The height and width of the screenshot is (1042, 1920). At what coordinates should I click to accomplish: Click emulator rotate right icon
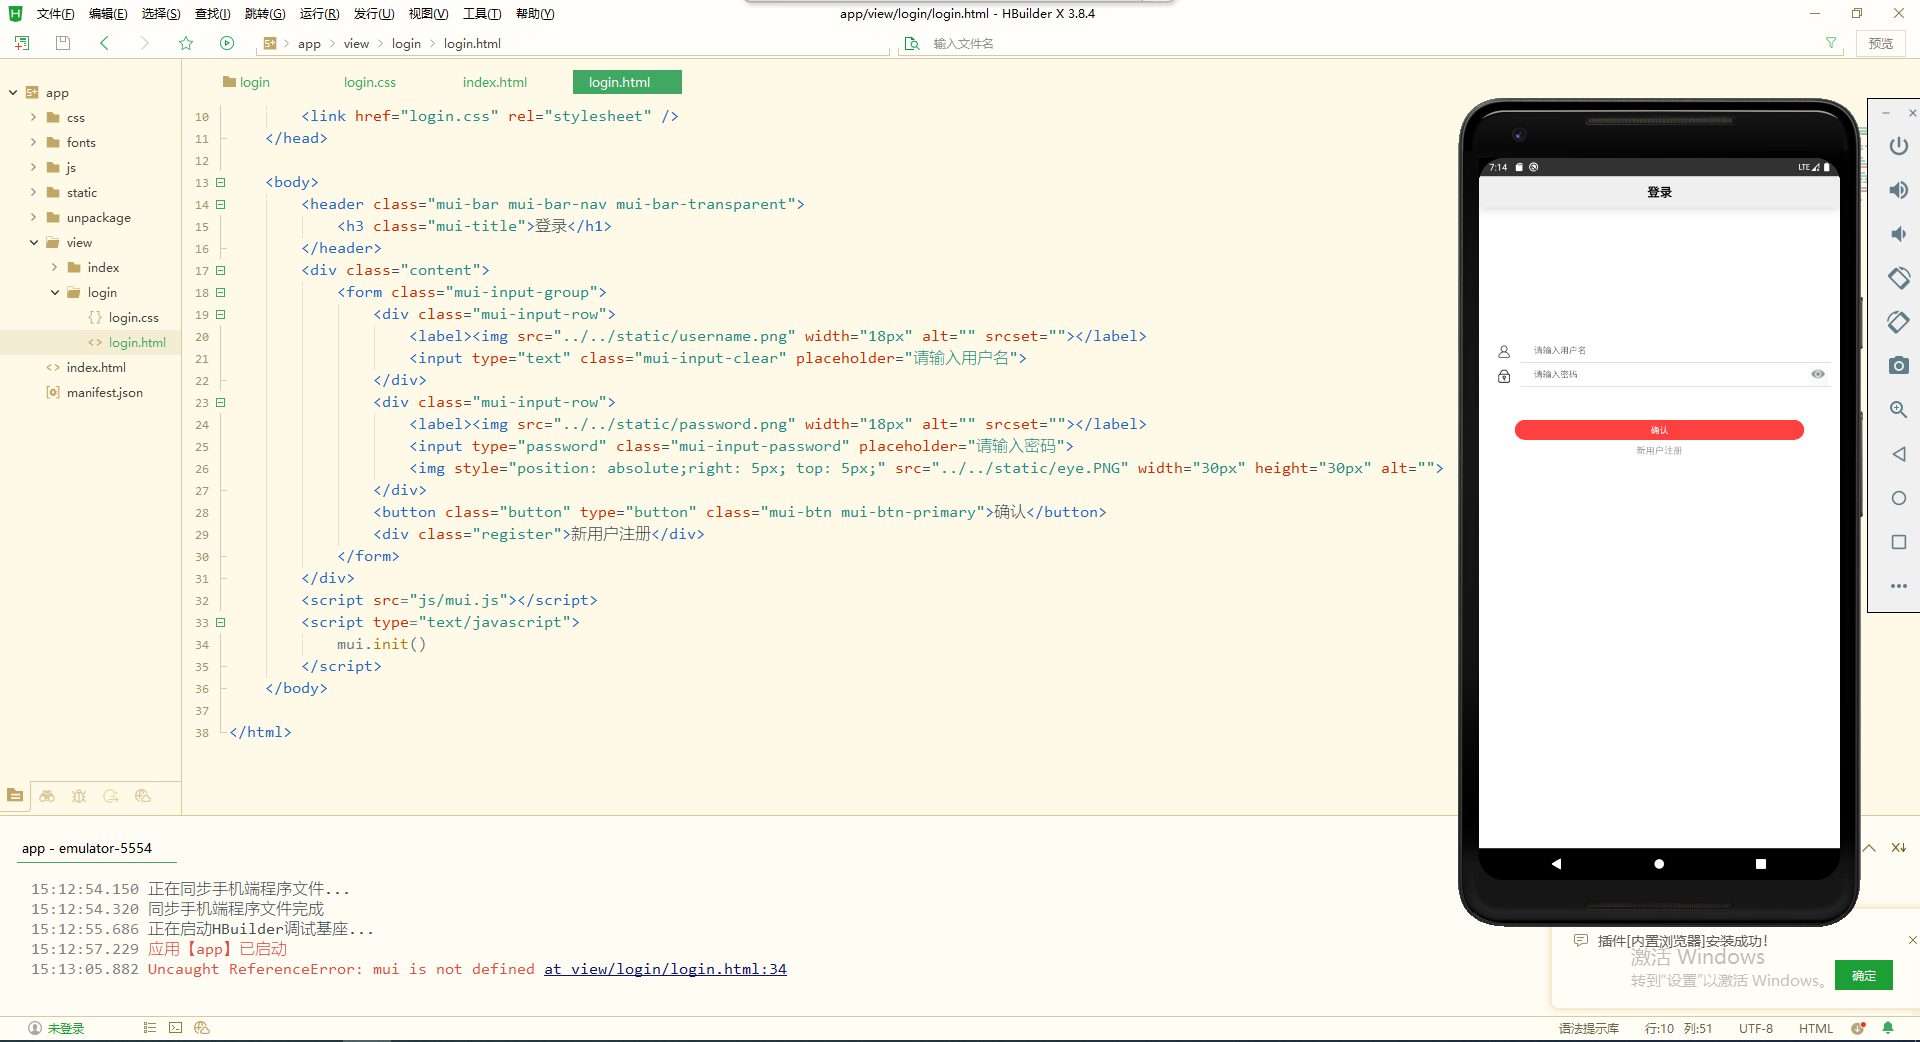click(x=1898, y=322)
